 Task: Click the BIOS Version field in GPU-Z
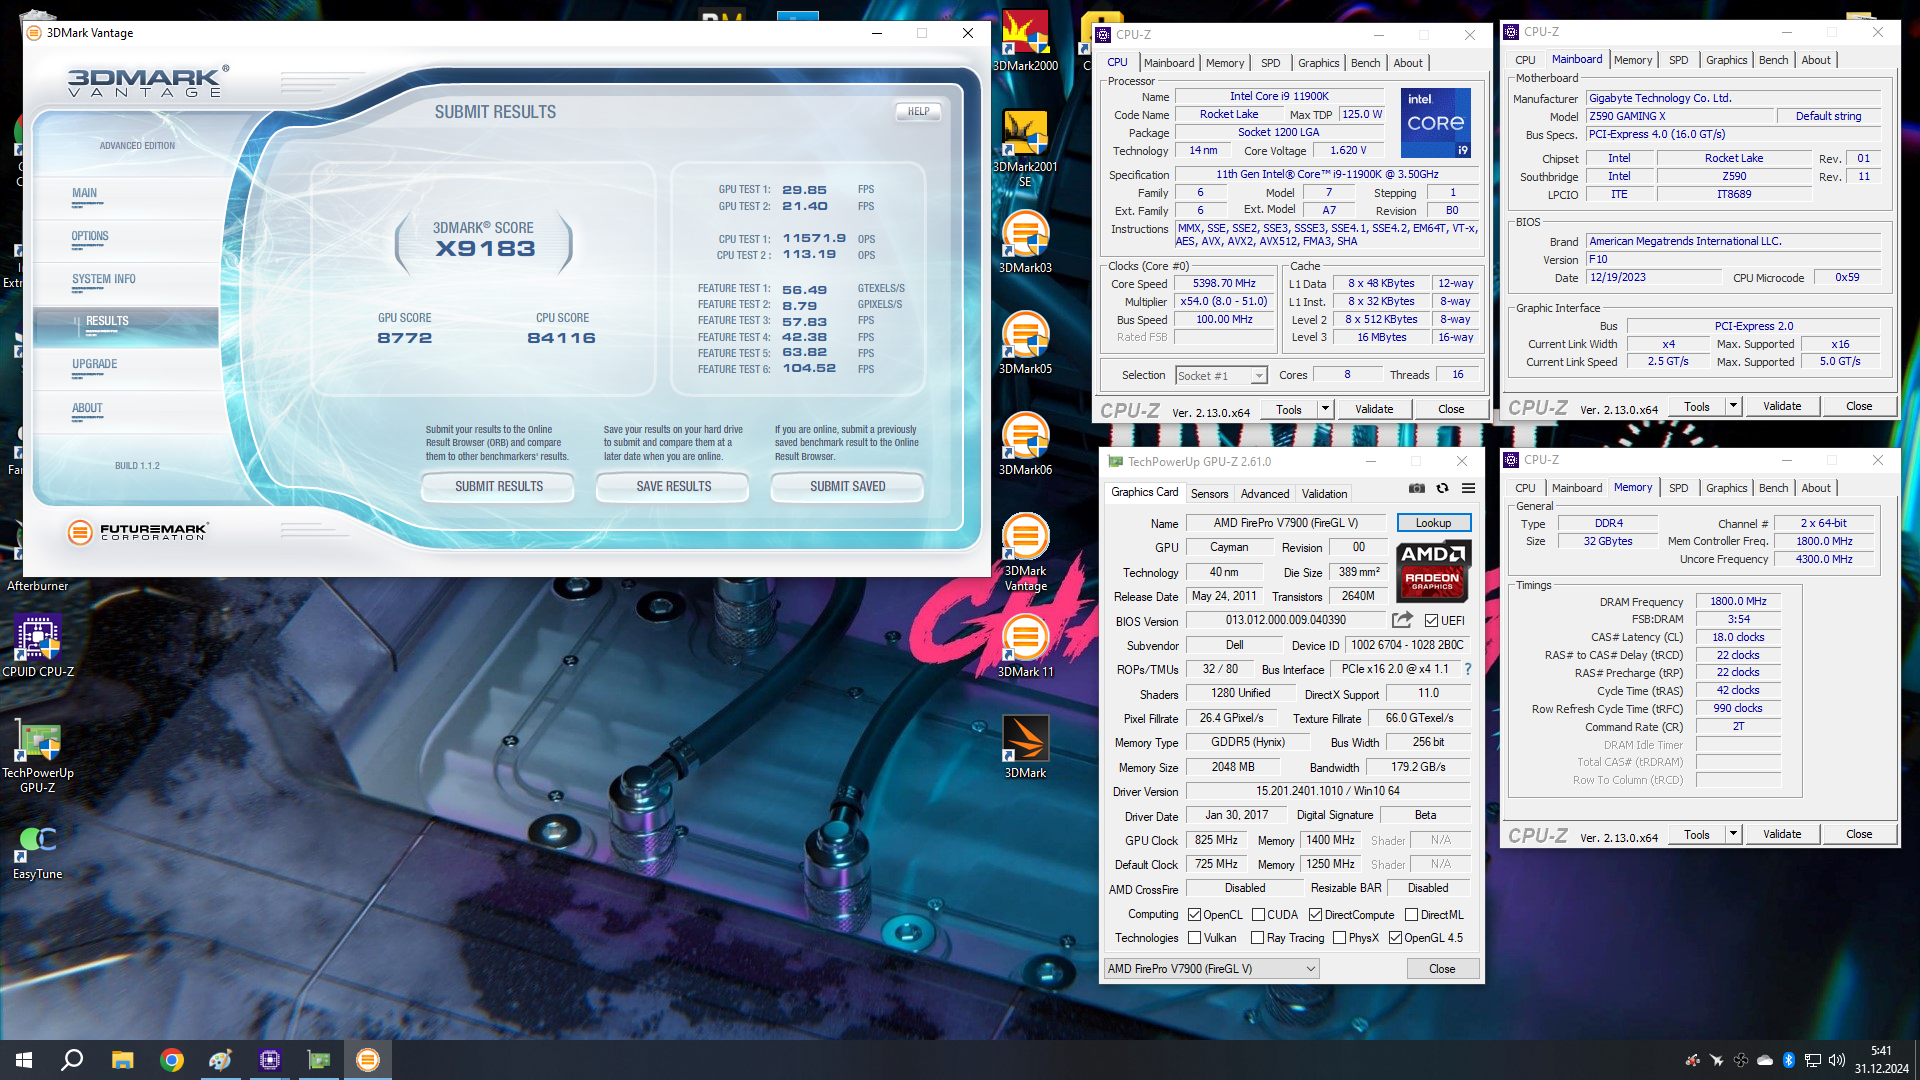[x=1285, y=620]
